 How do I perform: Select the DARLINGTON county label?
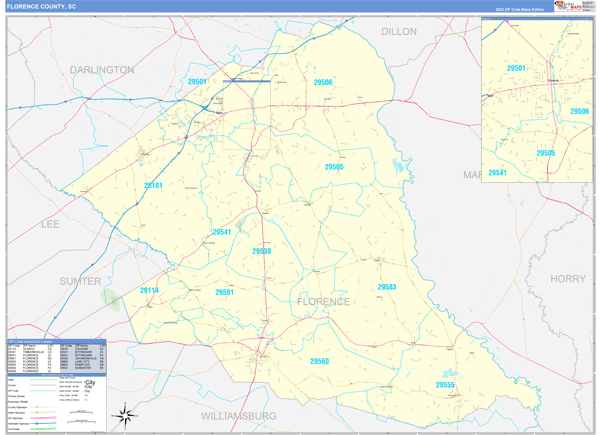(x=102, y=70)
